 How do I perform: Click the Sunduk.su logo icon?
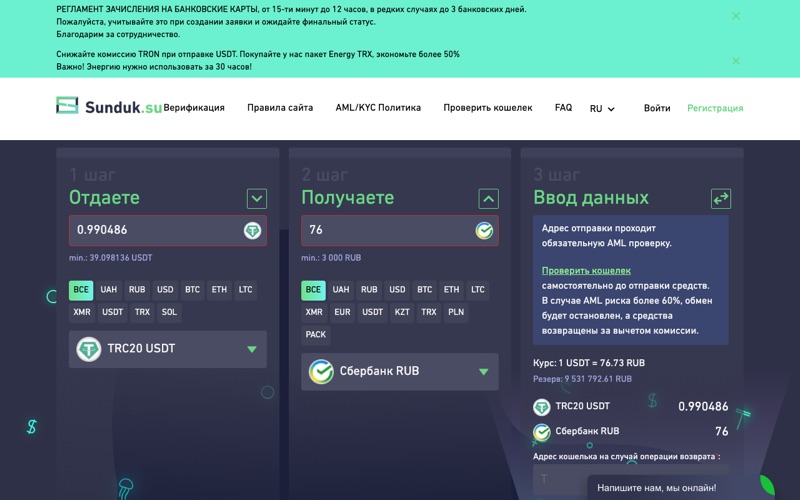pos(67,105)
